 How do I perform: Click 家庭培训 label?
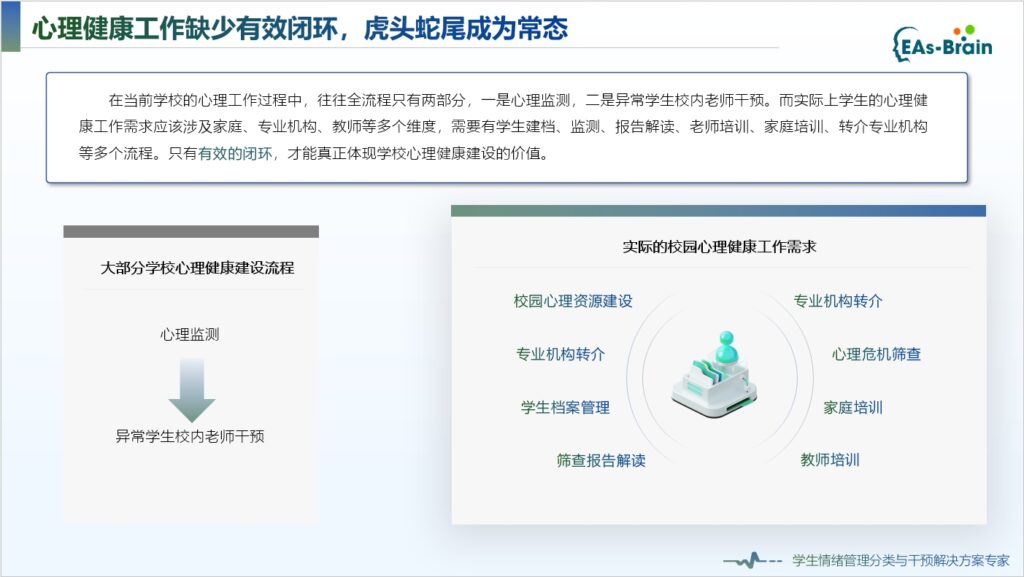coord(853,408)
